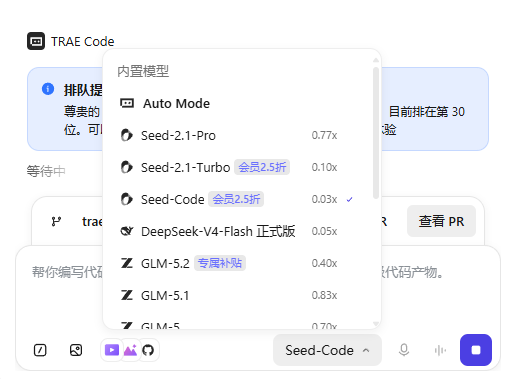Click the DeepSeek whale logo icon
The height and width of the screenshot is (379, 510).
127,231
